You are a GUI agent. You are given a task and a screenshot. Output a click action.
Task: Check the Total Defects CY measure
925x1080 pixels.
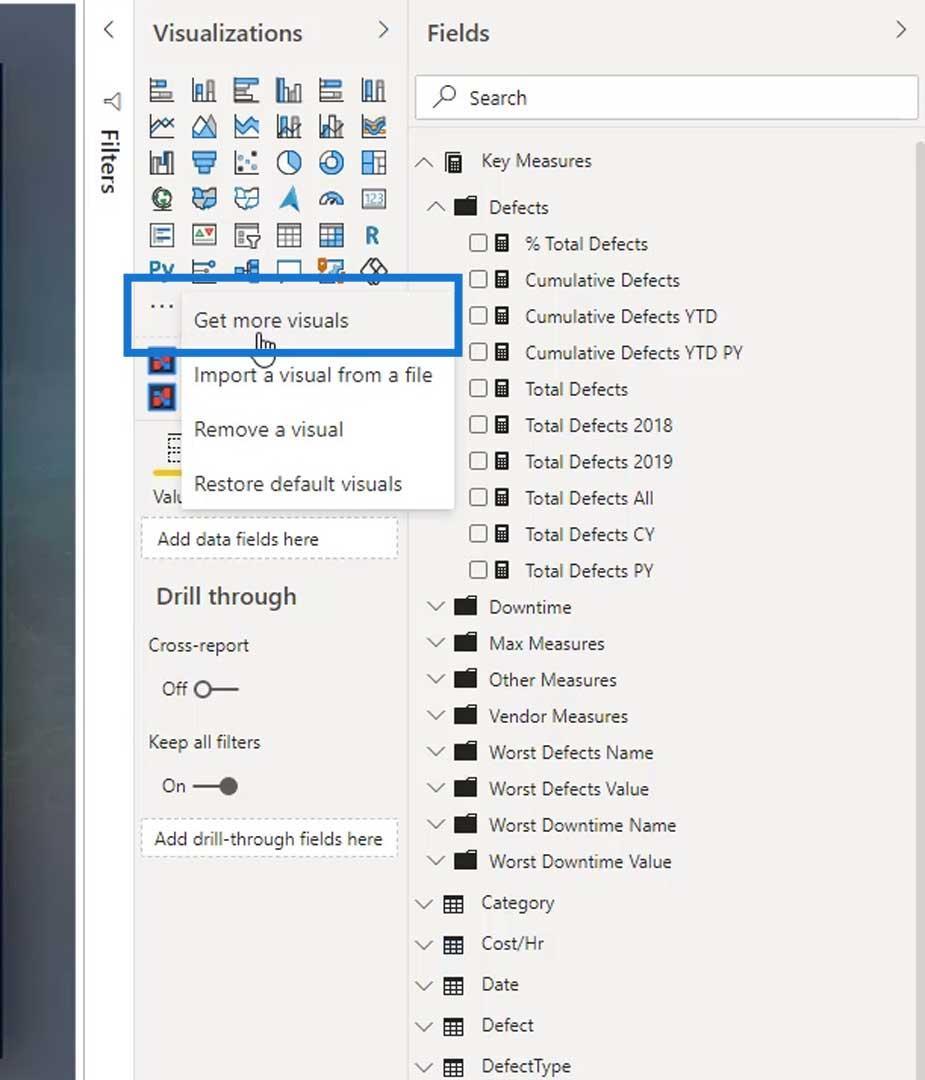tap(478, 534)
